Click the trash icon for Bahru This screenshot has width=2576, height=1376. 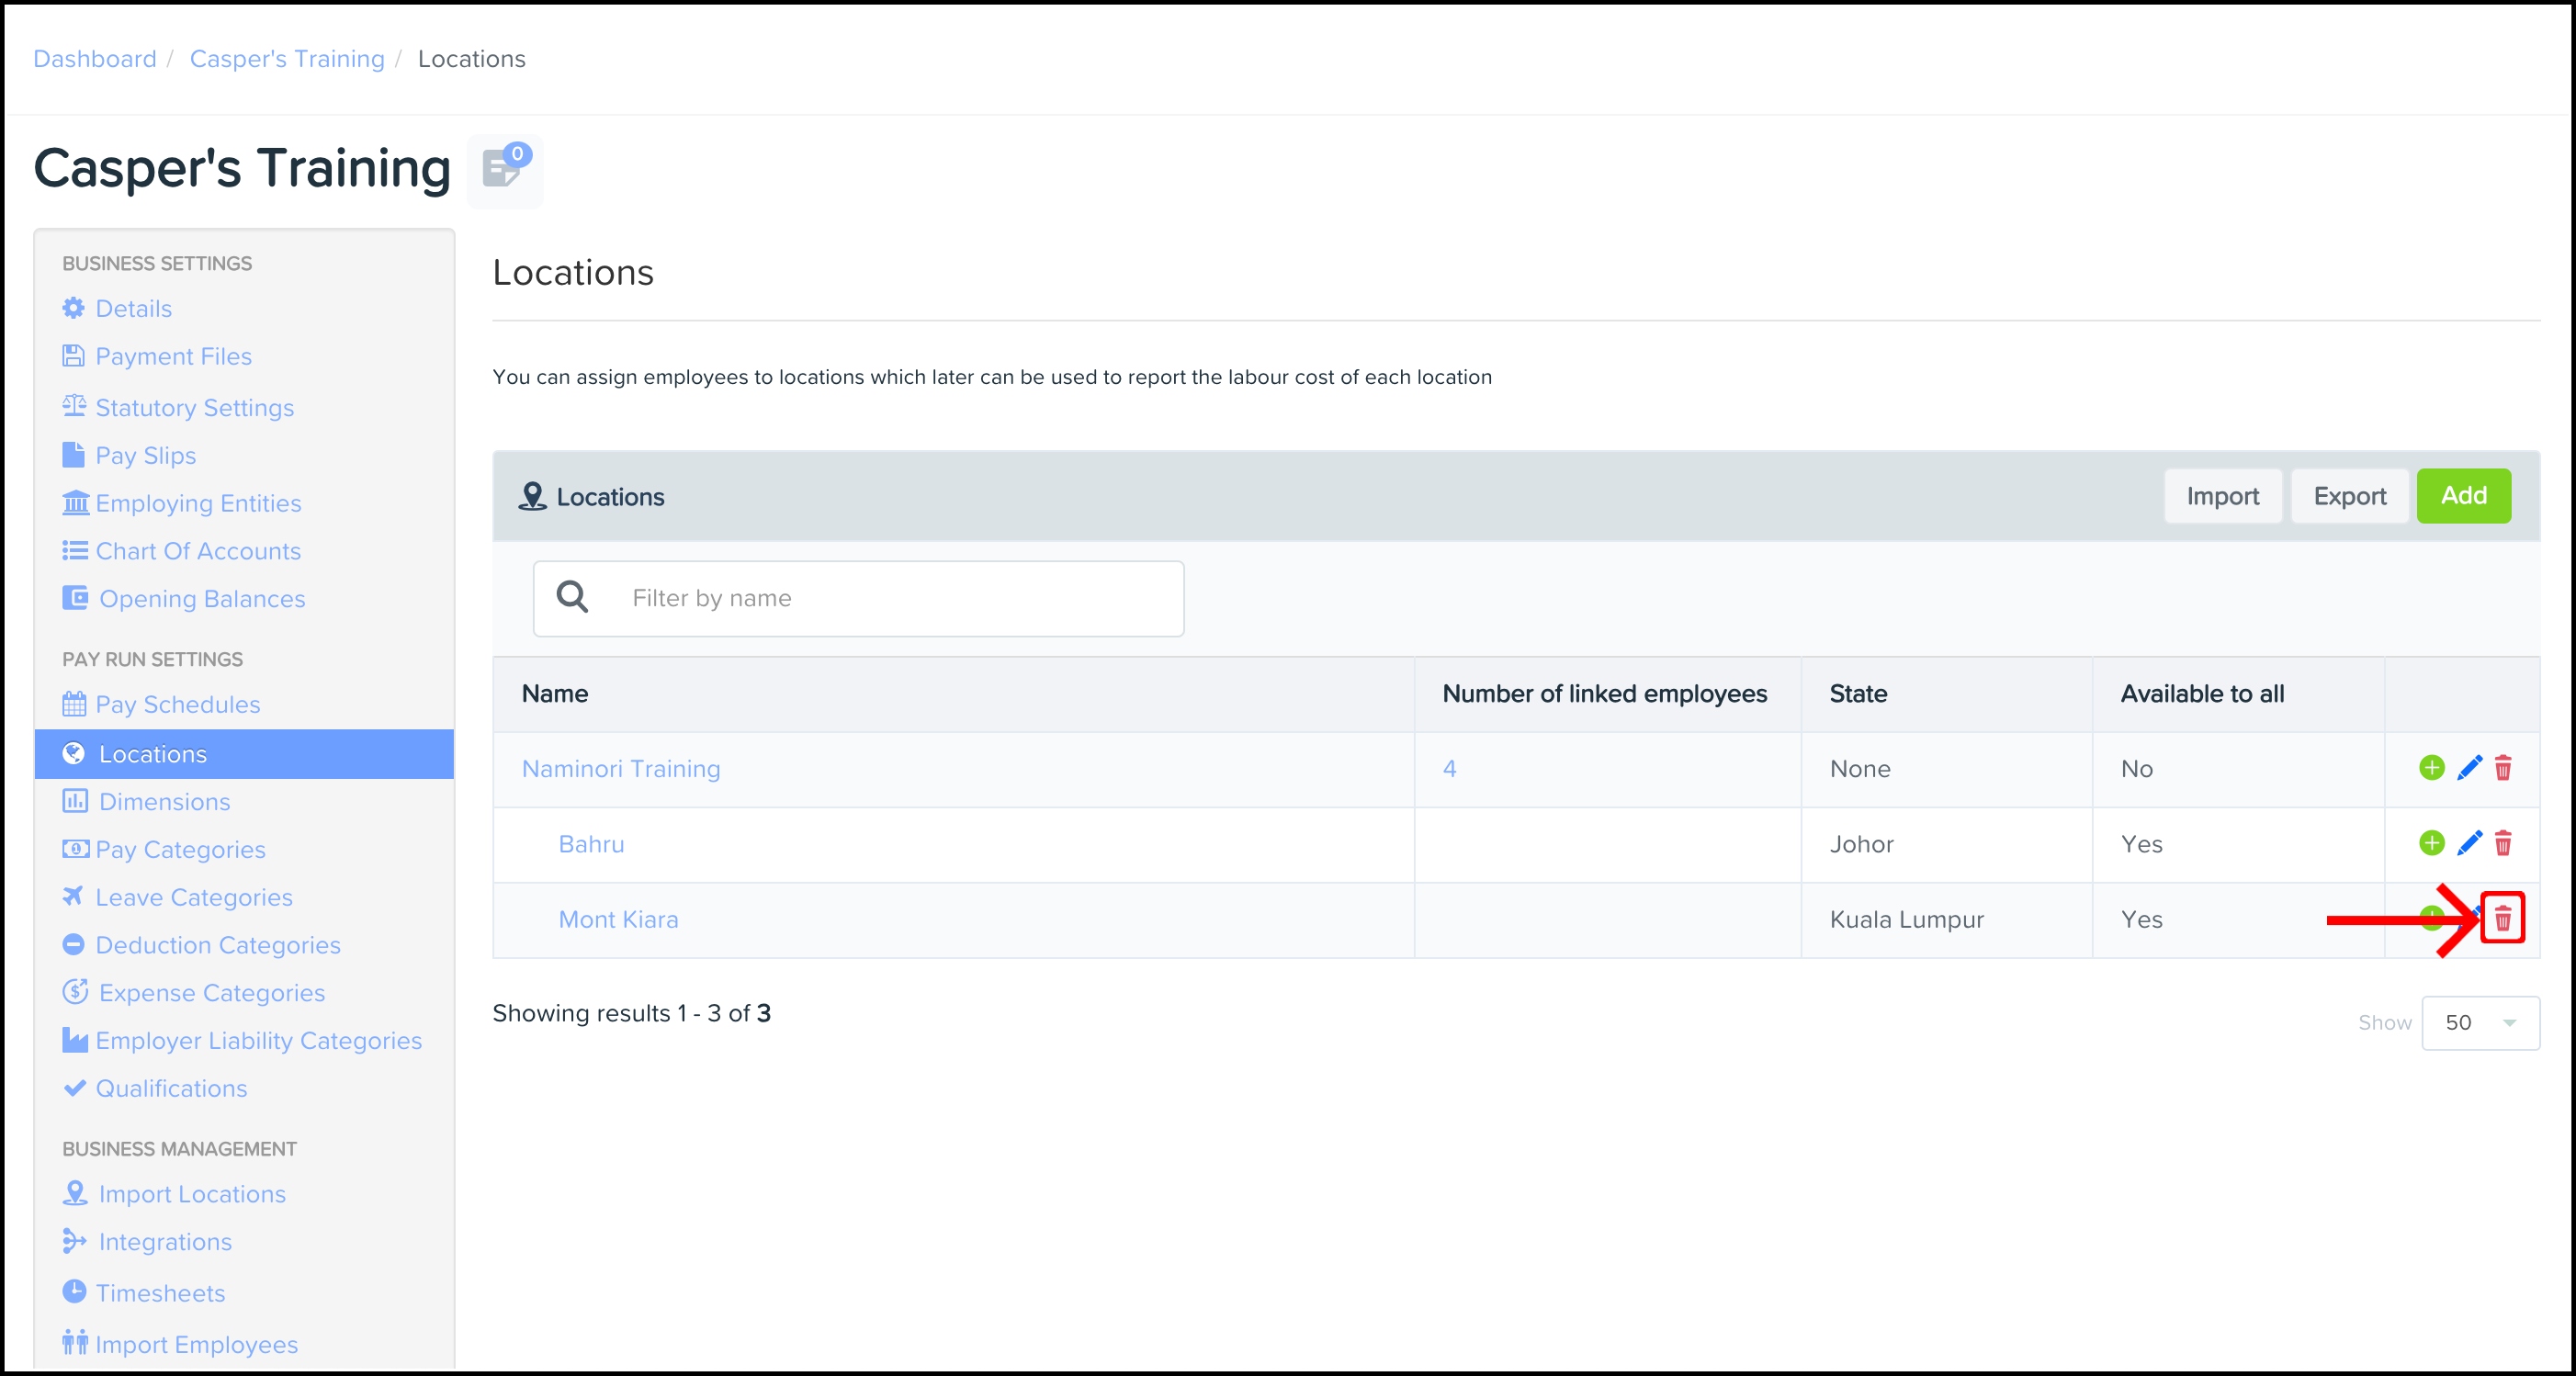2502,843
